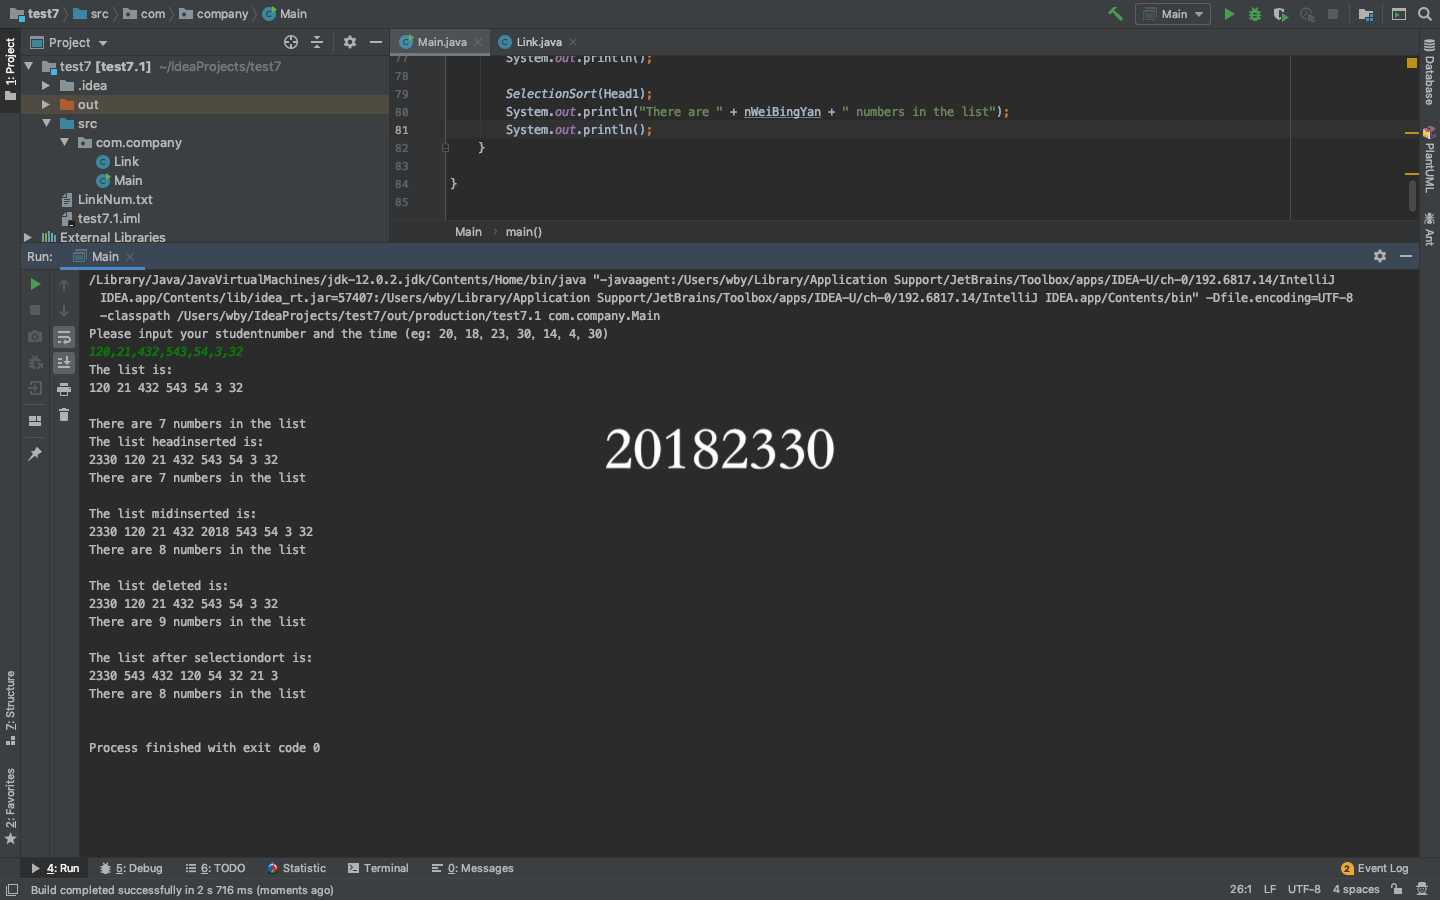This screenshot has height=900, width=1440.
Task: Hide the Project tool window
Action: (376, 42)
